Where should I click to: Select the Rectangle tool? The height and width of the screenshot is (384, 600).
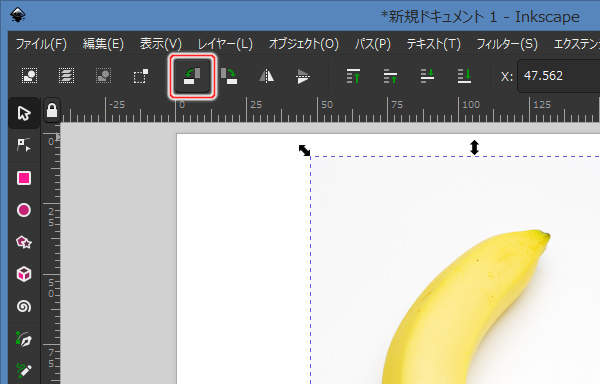point(24,178)
